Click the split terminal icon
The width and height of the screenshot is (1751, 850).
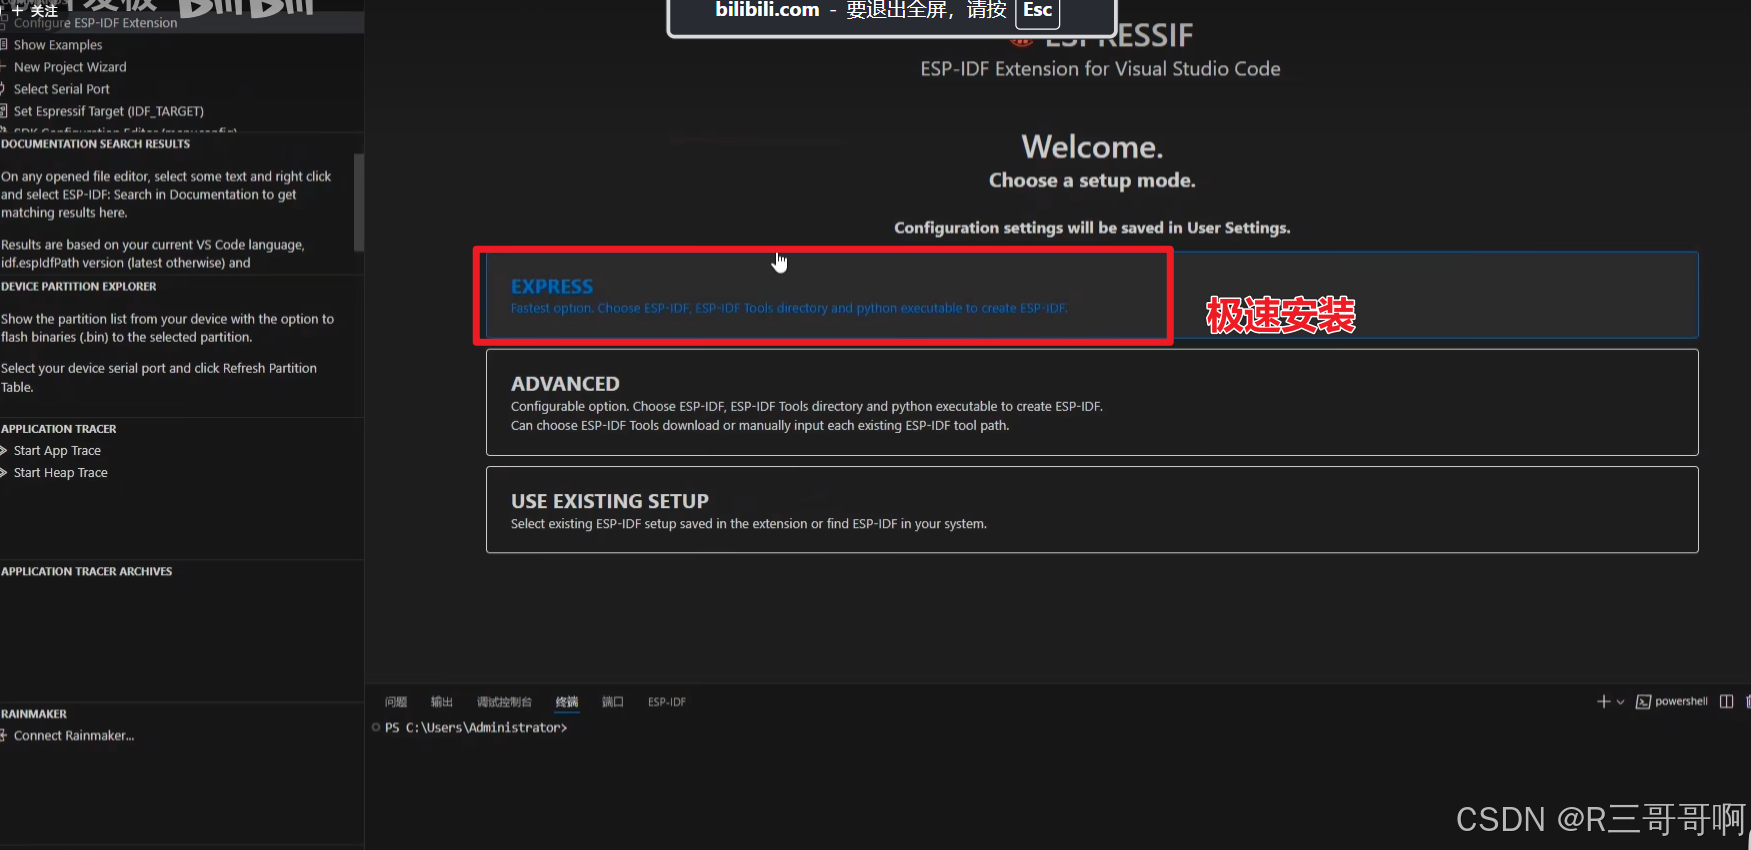click(x=1726, y=702)
